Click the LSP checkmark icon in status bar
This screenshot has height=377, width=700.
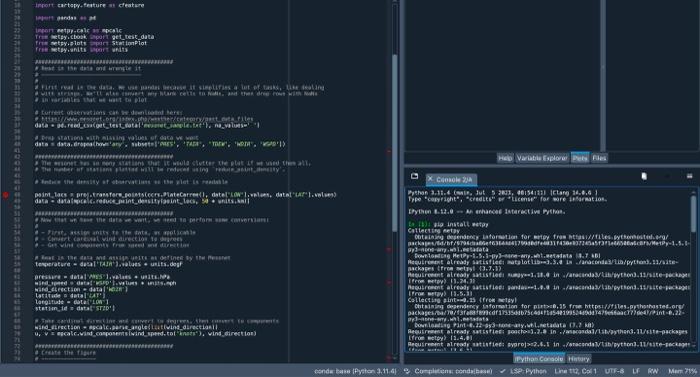point(503,371)
